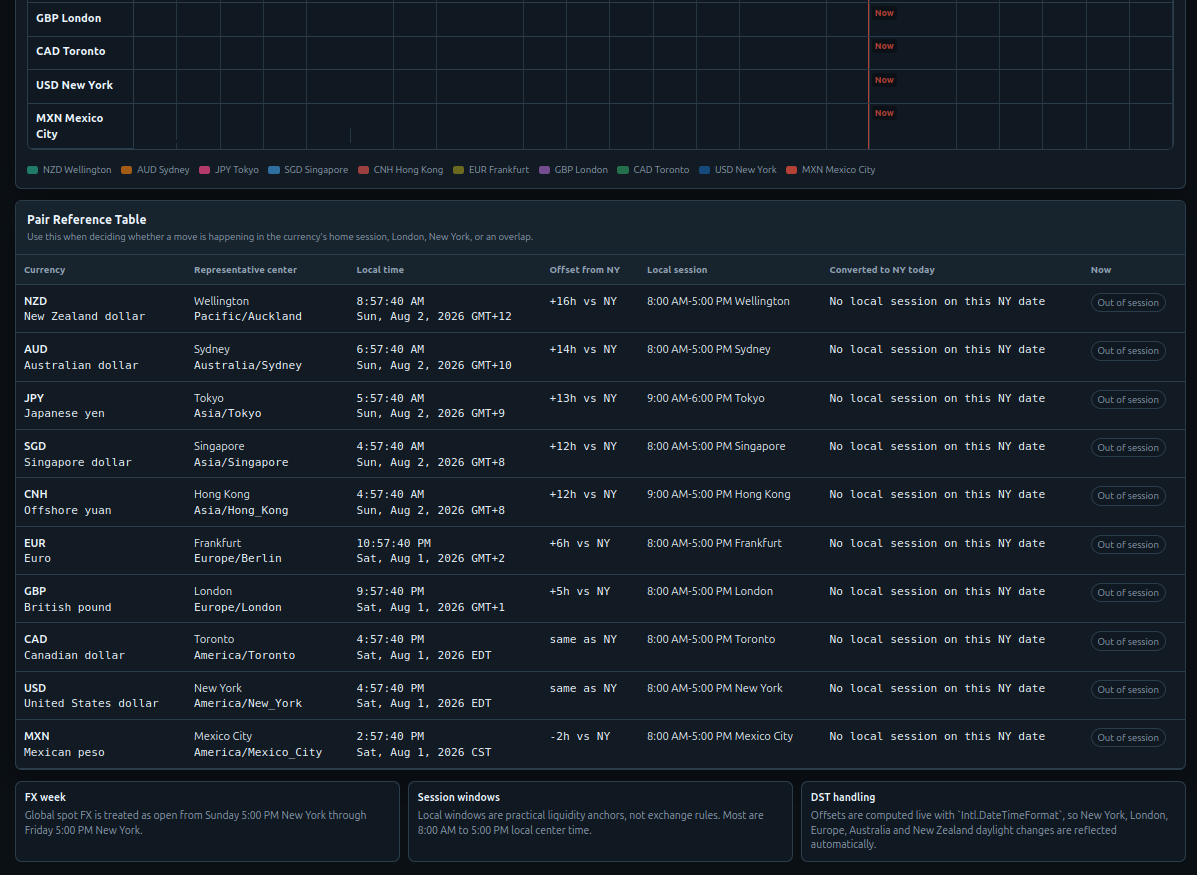Click the Local time column header
Image resolution: width=1197 pixels, height=875 pixels.
(380, 270)
